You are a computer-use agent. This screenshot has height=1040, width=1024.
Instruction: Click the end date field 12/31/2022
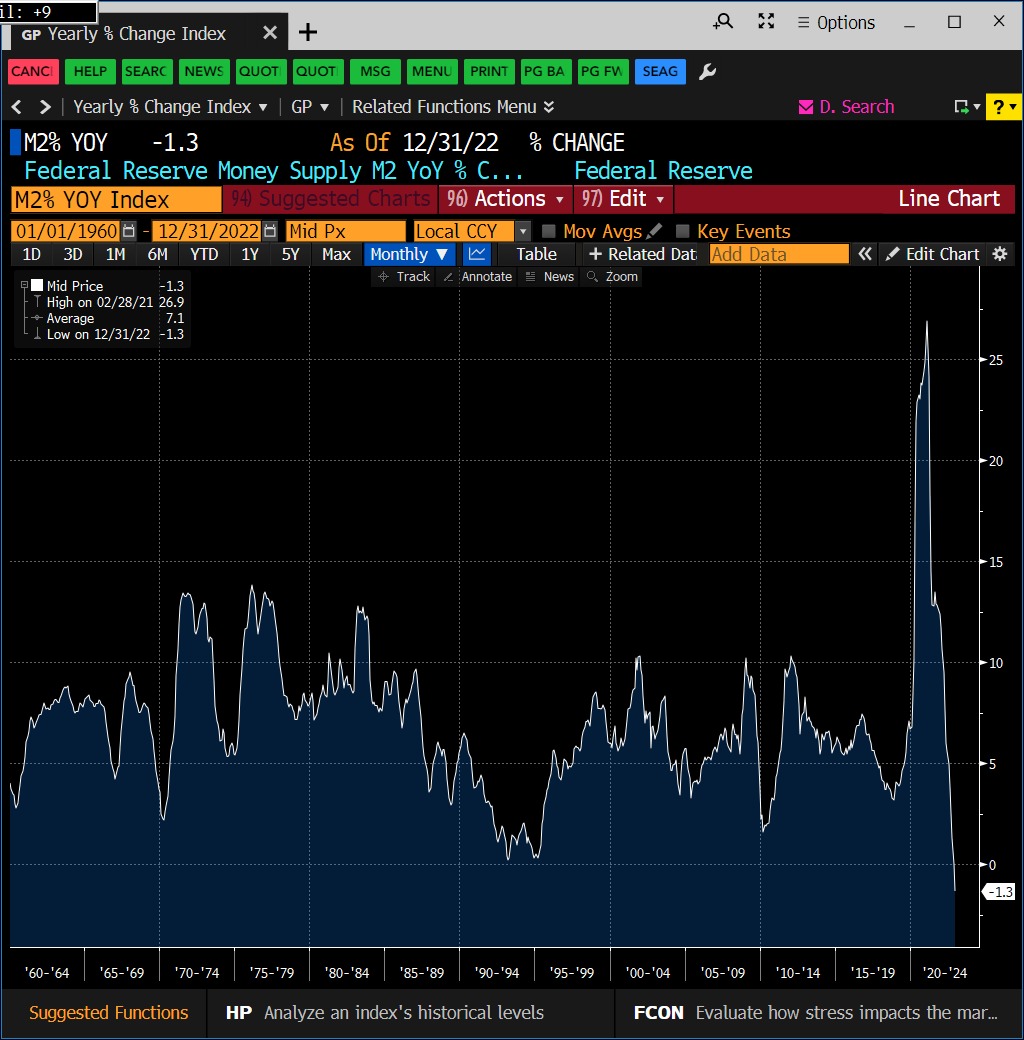click(207, 231)
